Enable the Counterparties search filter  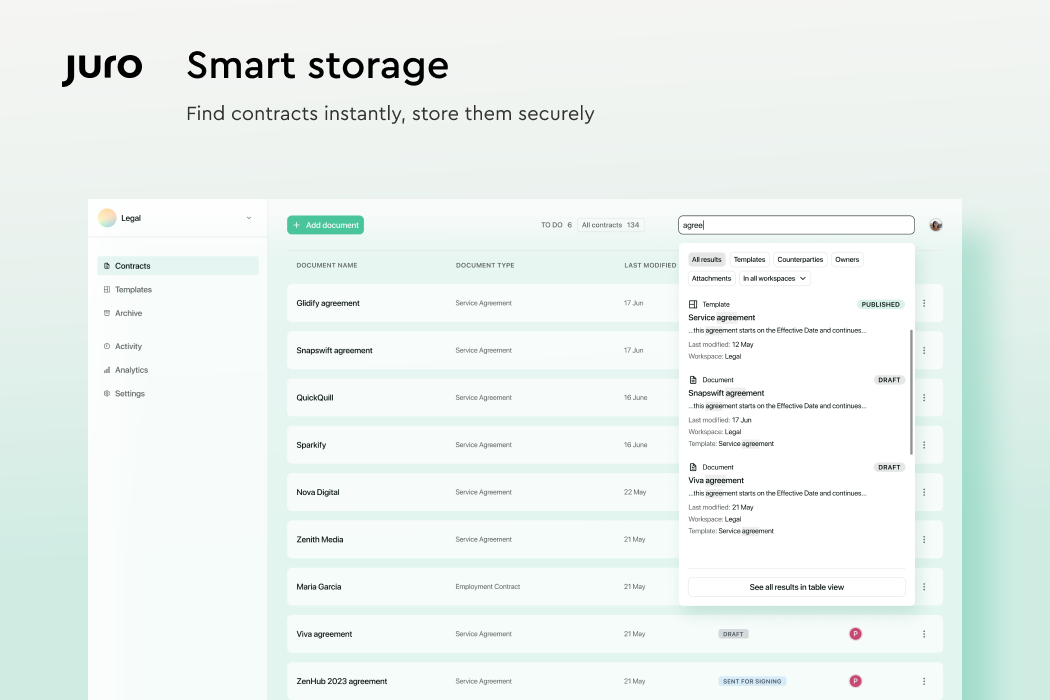click(800, 259)
